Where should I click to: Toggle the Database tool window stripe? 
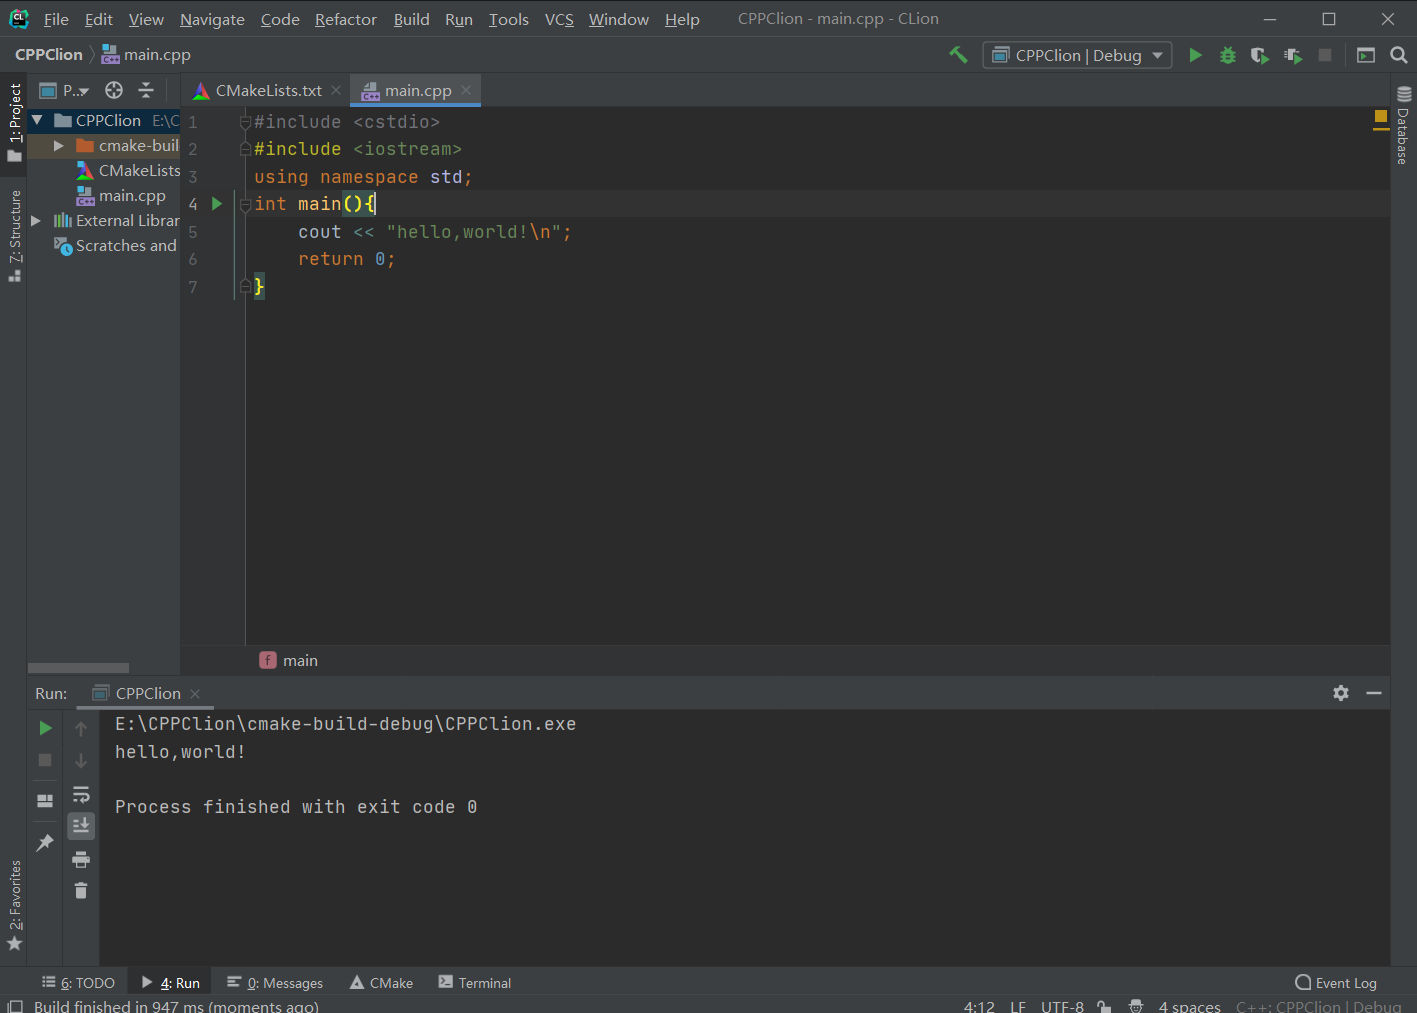1403,127
